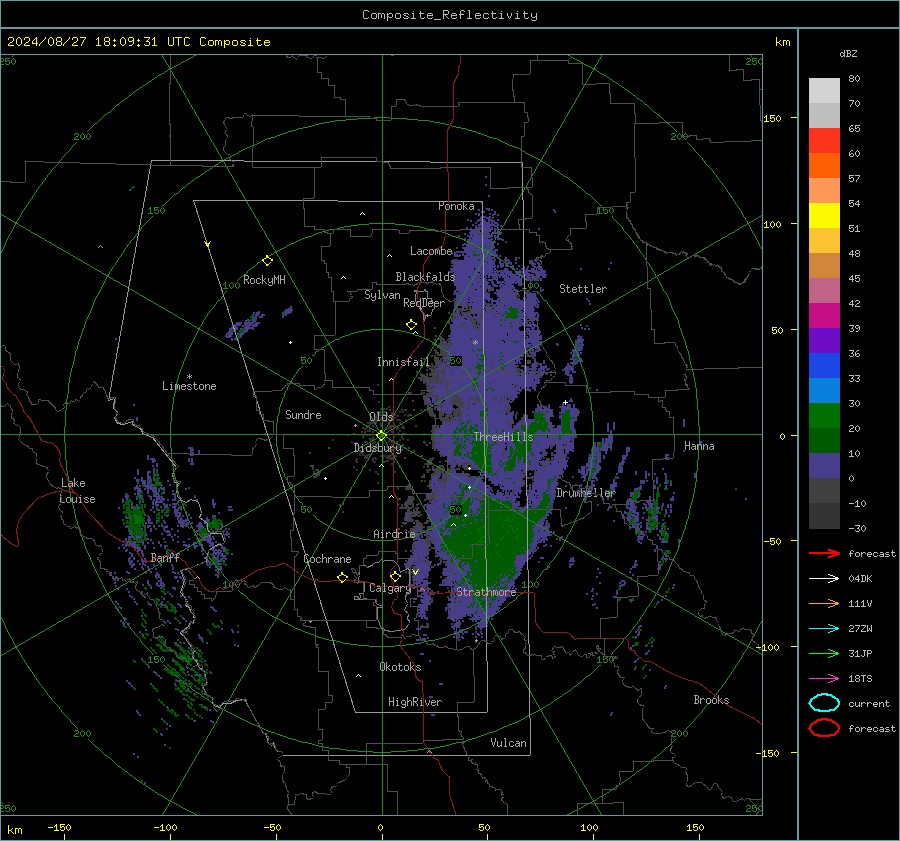Screen dimensions: 900x841
Task: Click the 'RedDeer' city label
Action: [424, 303]
